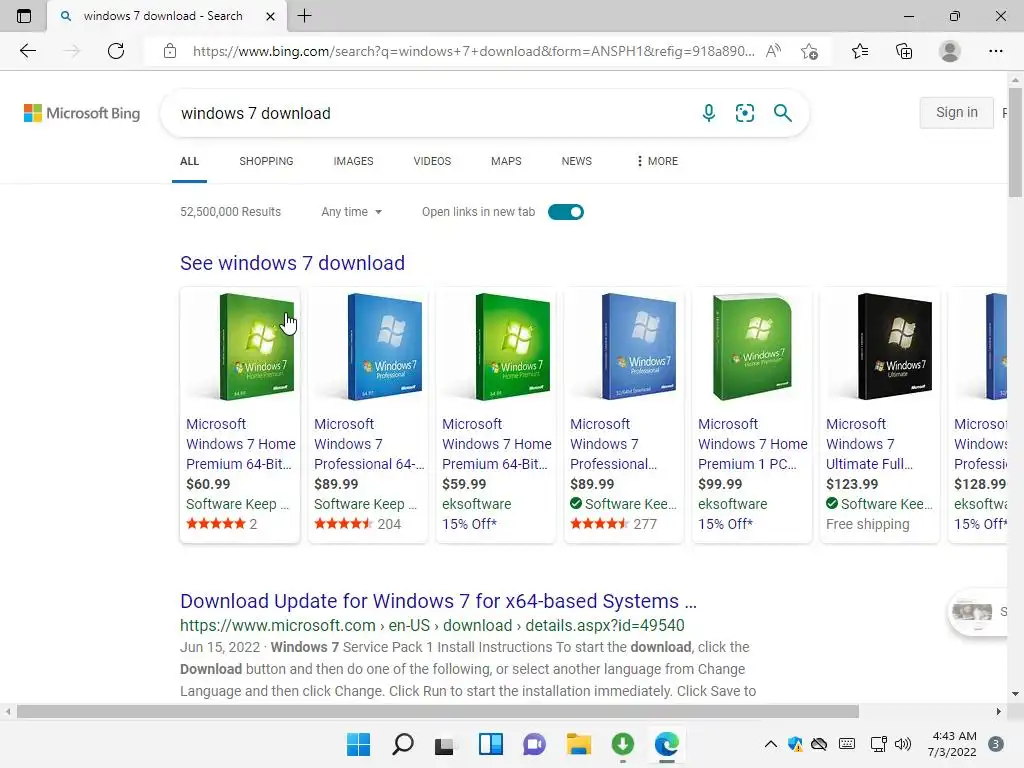Open clock and date 4:43 AM
This screenshot has width=1024, height=768.
pos(952,744)
